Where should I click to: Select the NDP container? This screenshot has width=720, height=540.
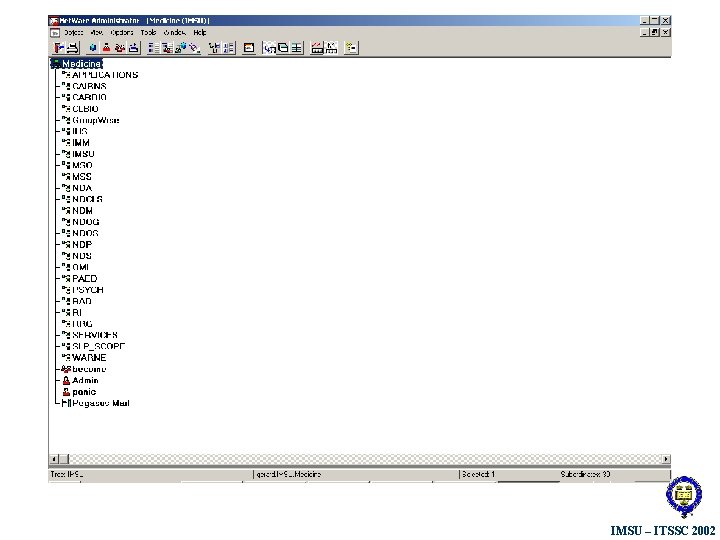coord(82,244)
